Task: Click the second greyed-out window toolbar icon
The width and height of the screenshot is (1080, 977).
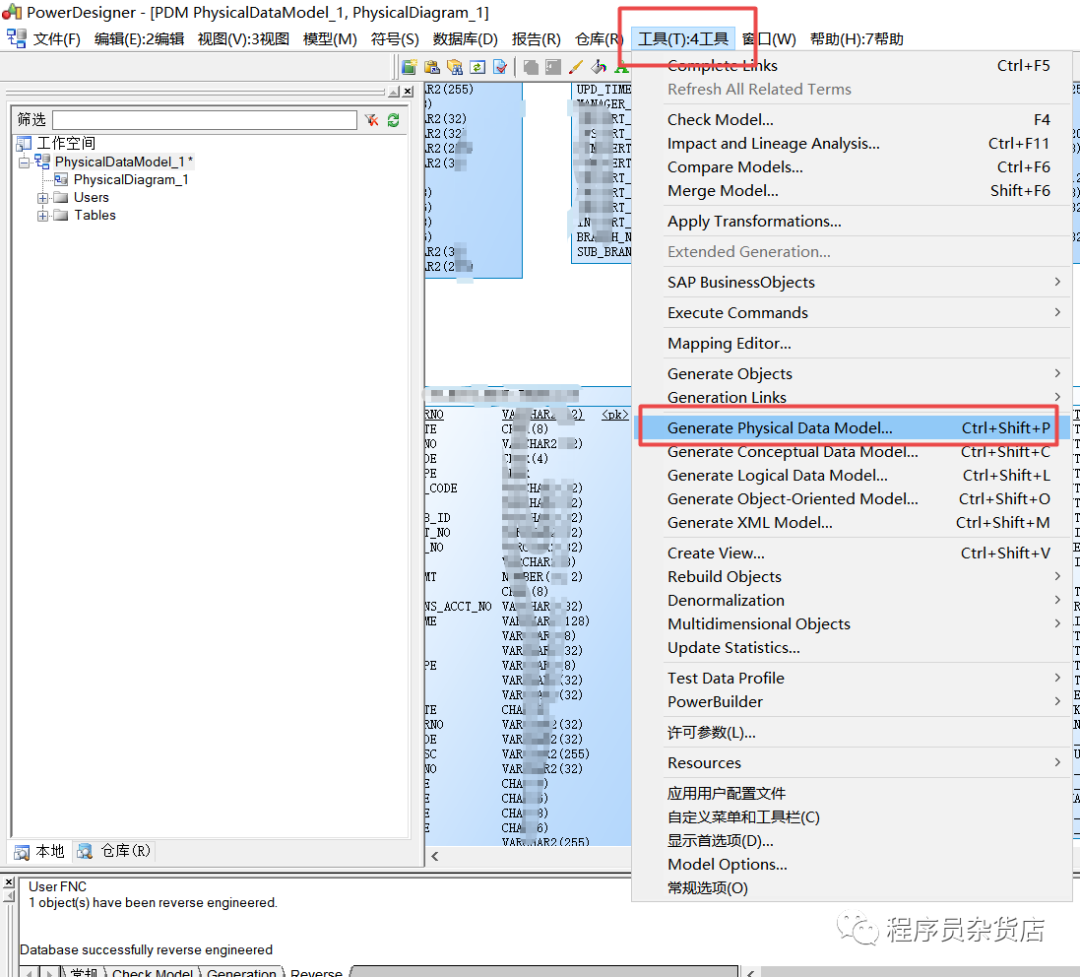Action: pyautogui.click(x=553, y=67)
